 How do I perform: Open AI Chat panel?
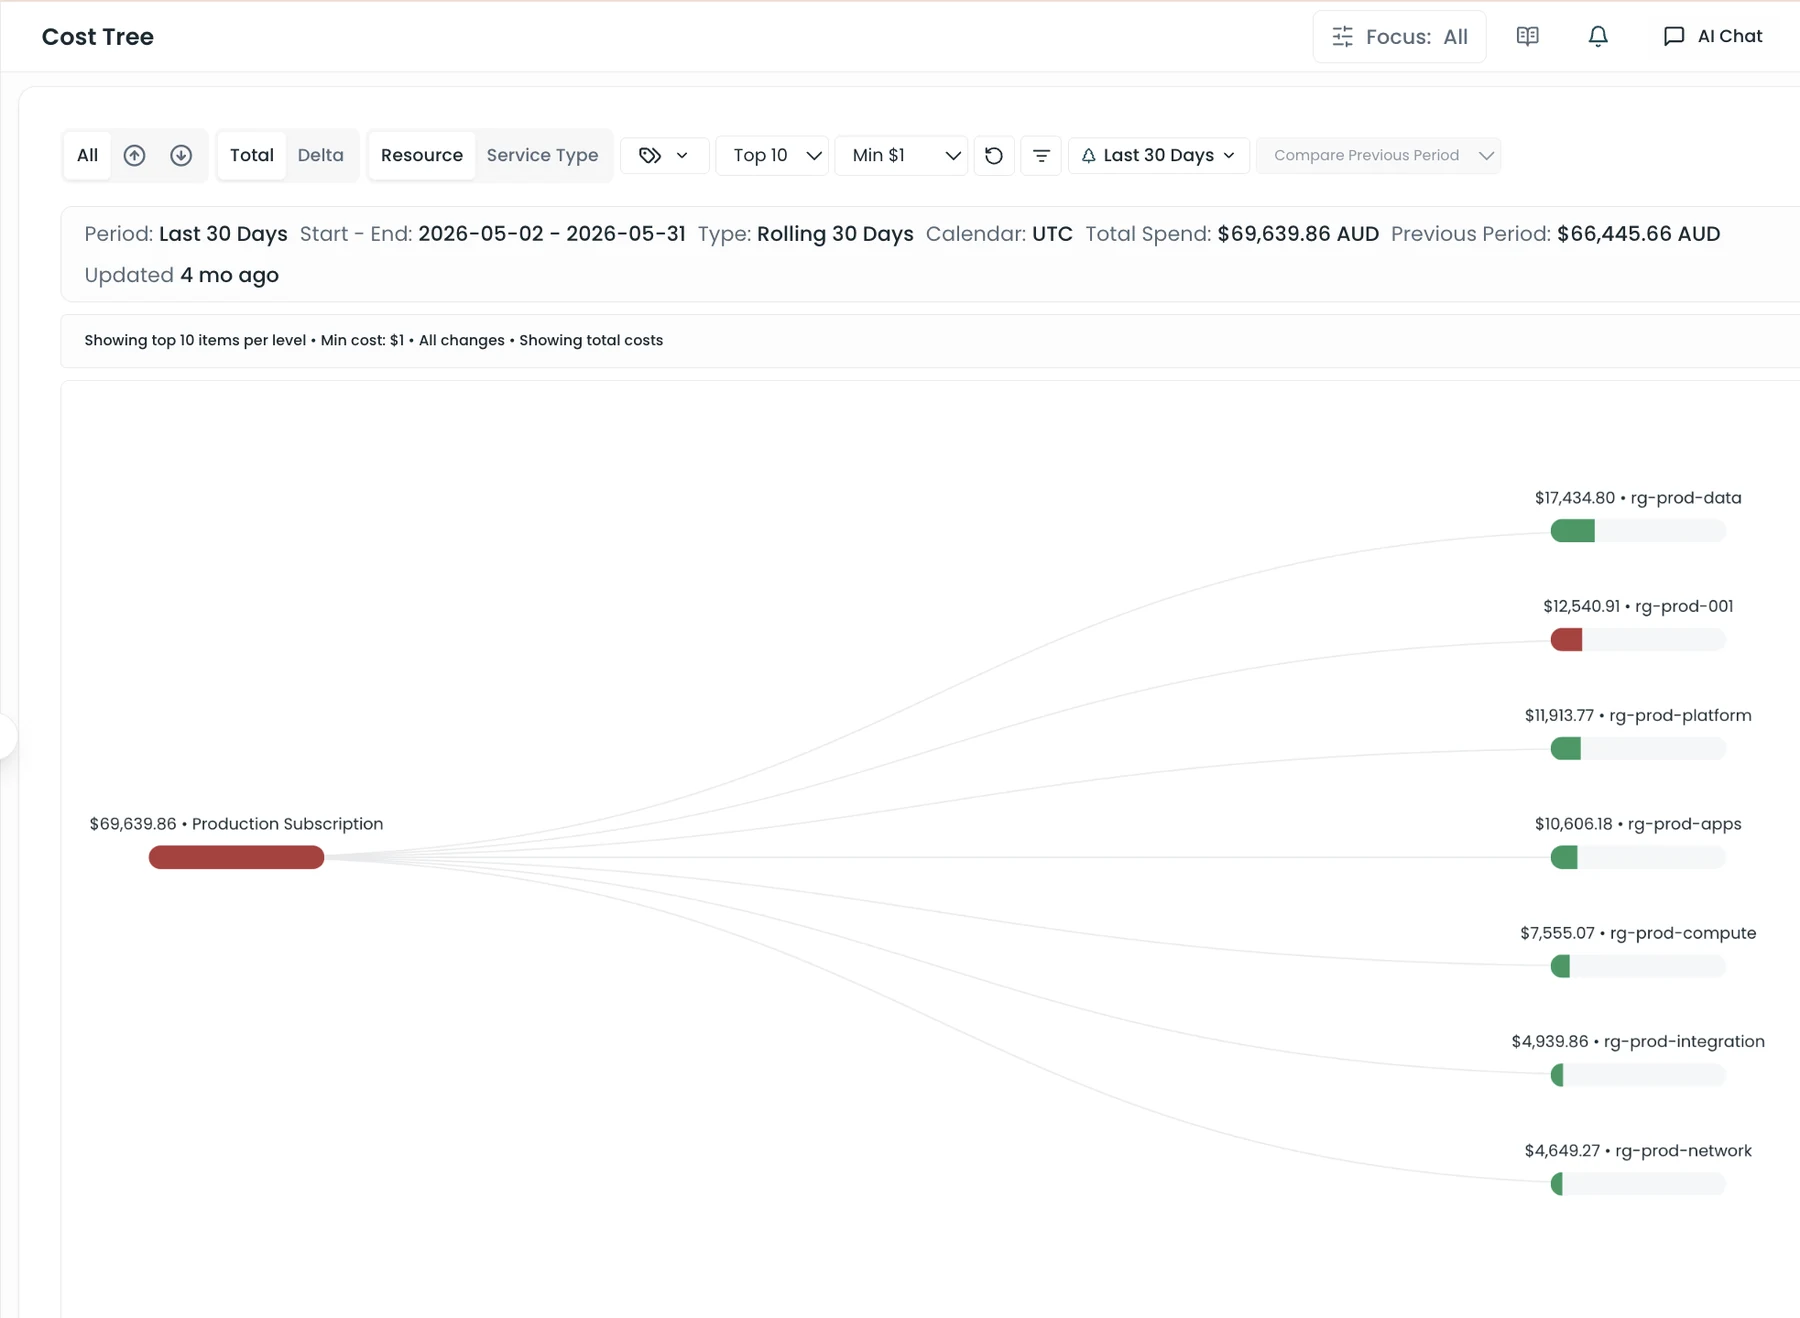(x=1712, y=37)
